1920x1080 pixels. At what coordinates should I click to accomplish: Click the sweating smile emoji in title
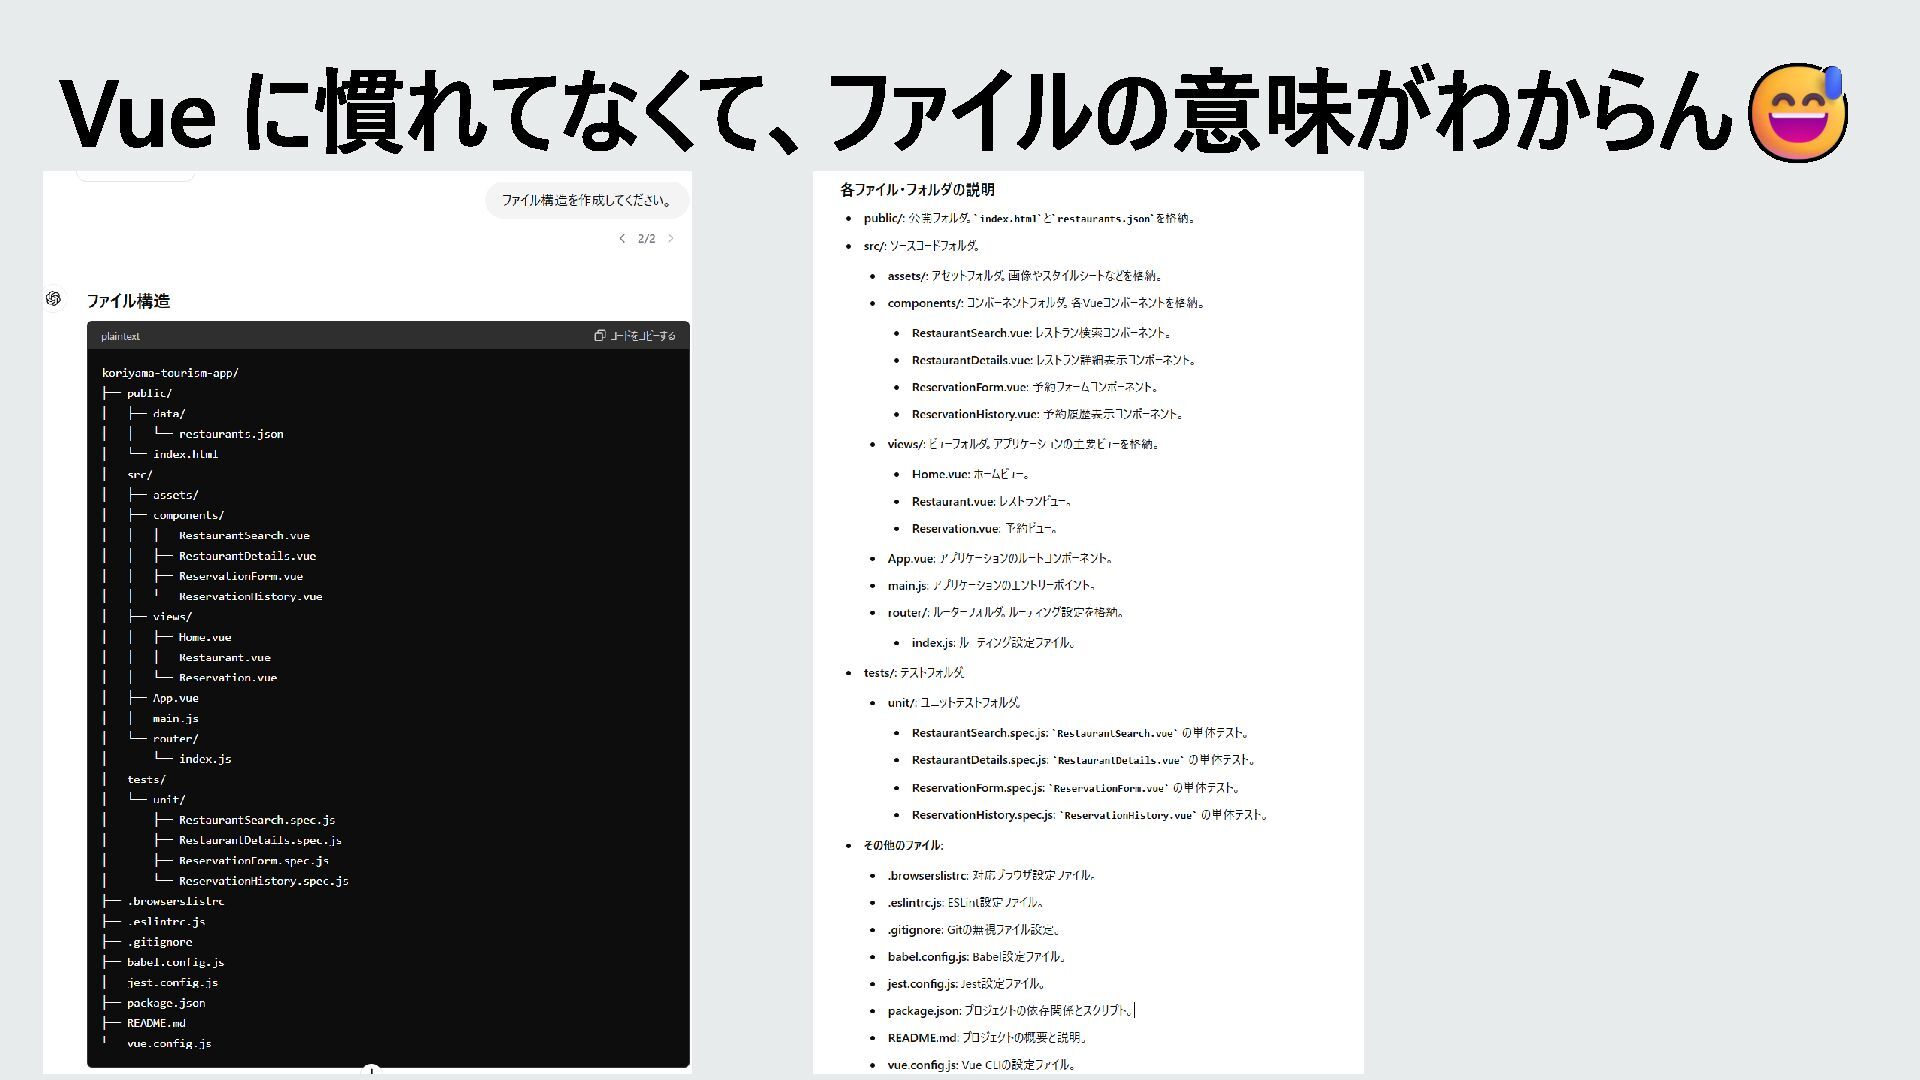(x=1797, y=113)
